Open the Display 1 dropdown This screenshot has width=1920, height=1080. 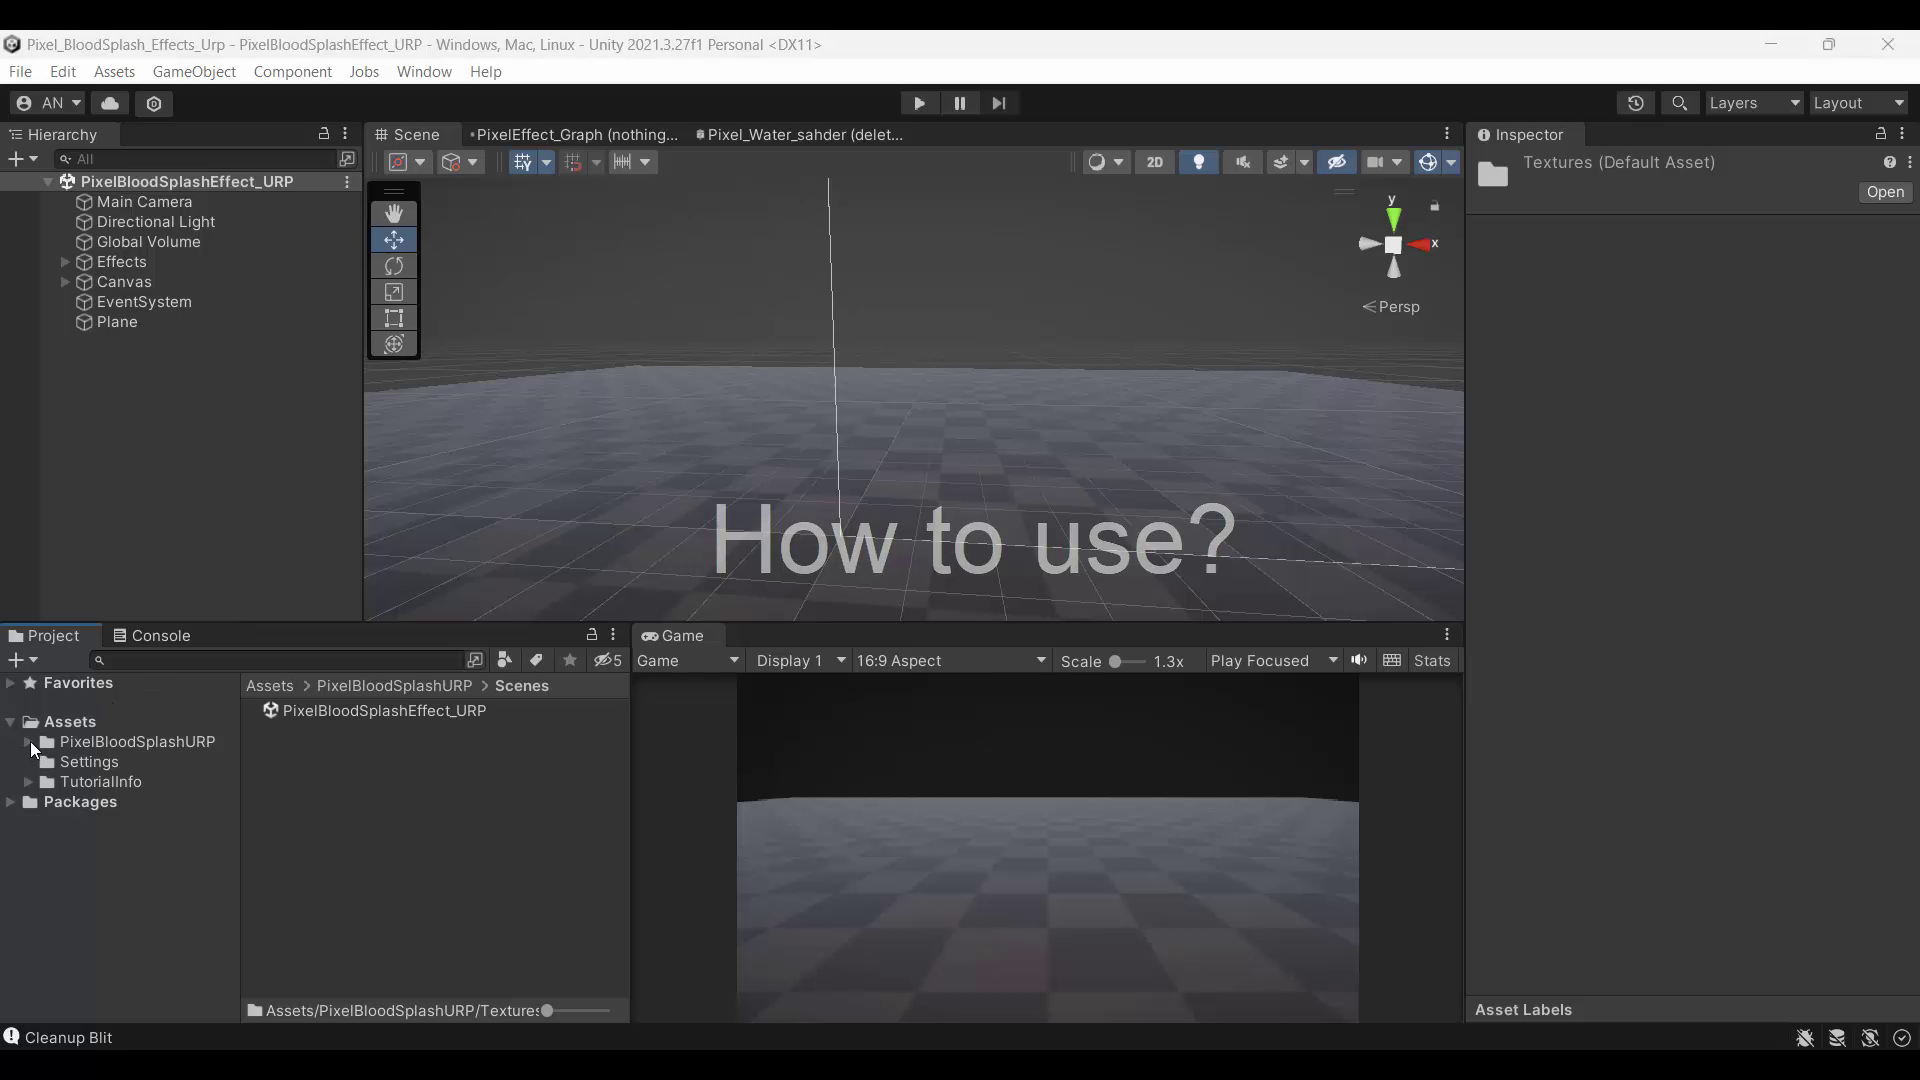pyautogui.click(x=800, y=660)
